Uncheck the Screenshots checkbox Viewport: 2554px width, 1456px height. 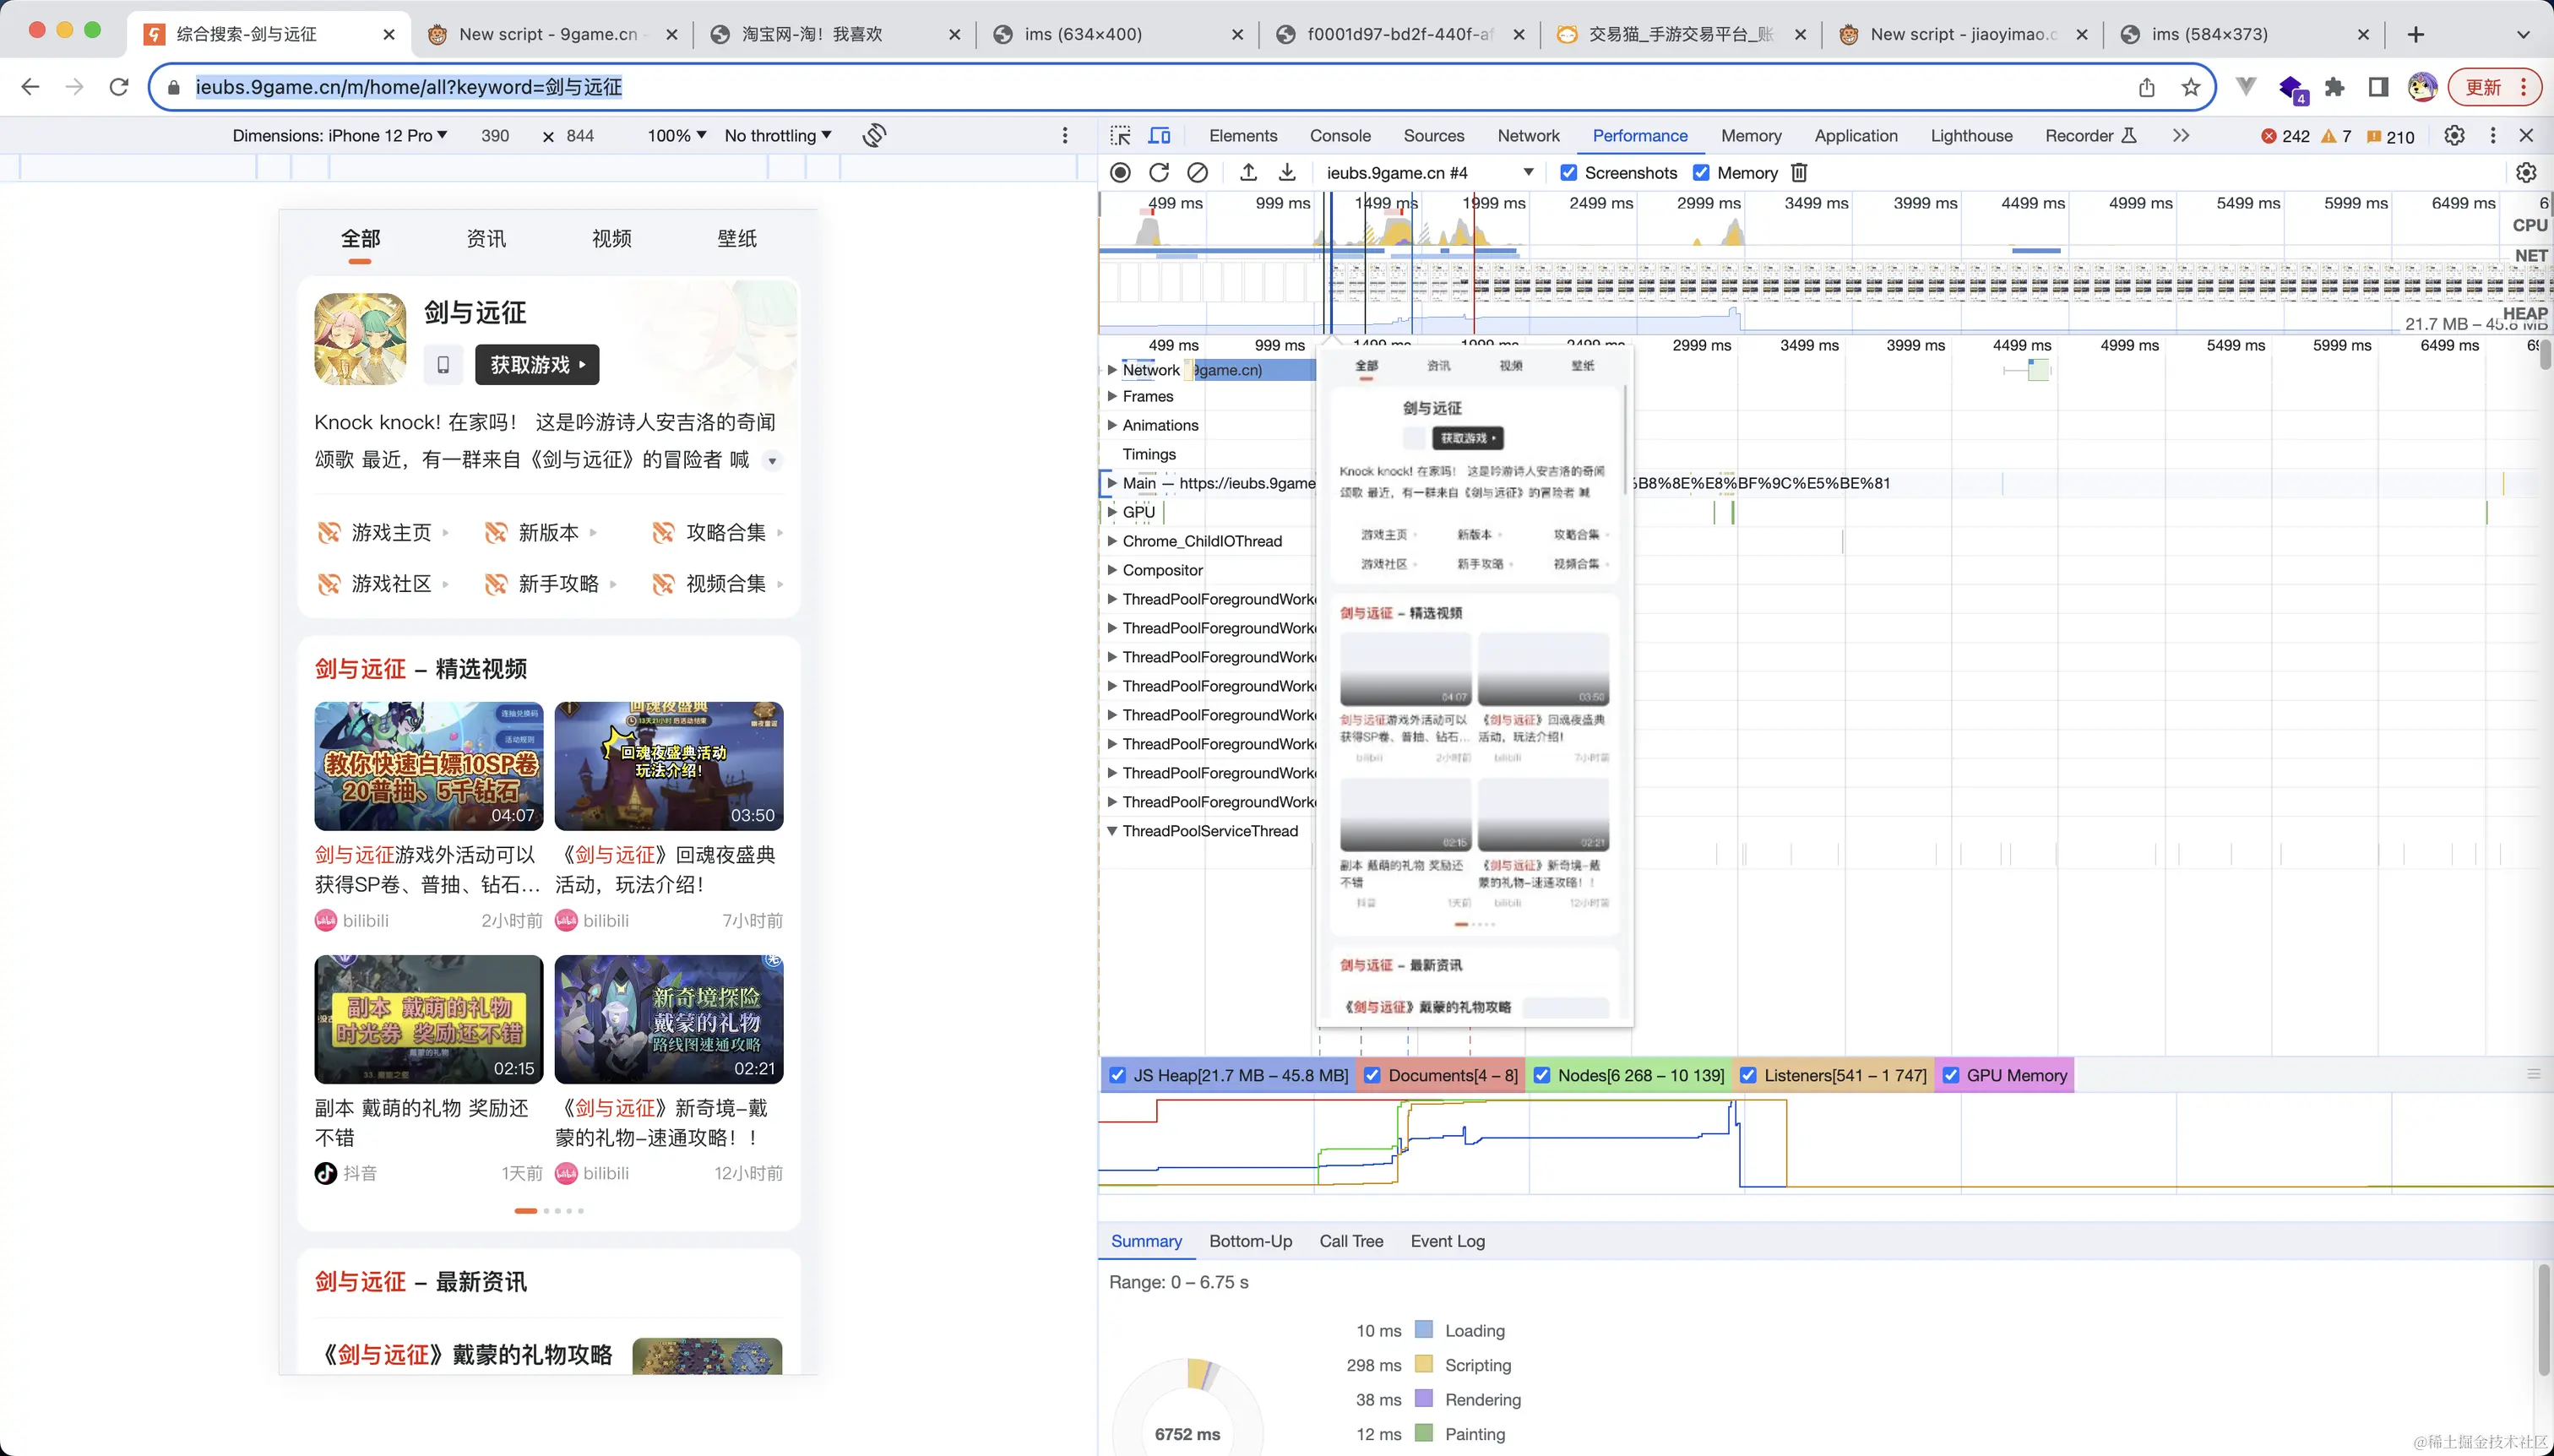1568,173
